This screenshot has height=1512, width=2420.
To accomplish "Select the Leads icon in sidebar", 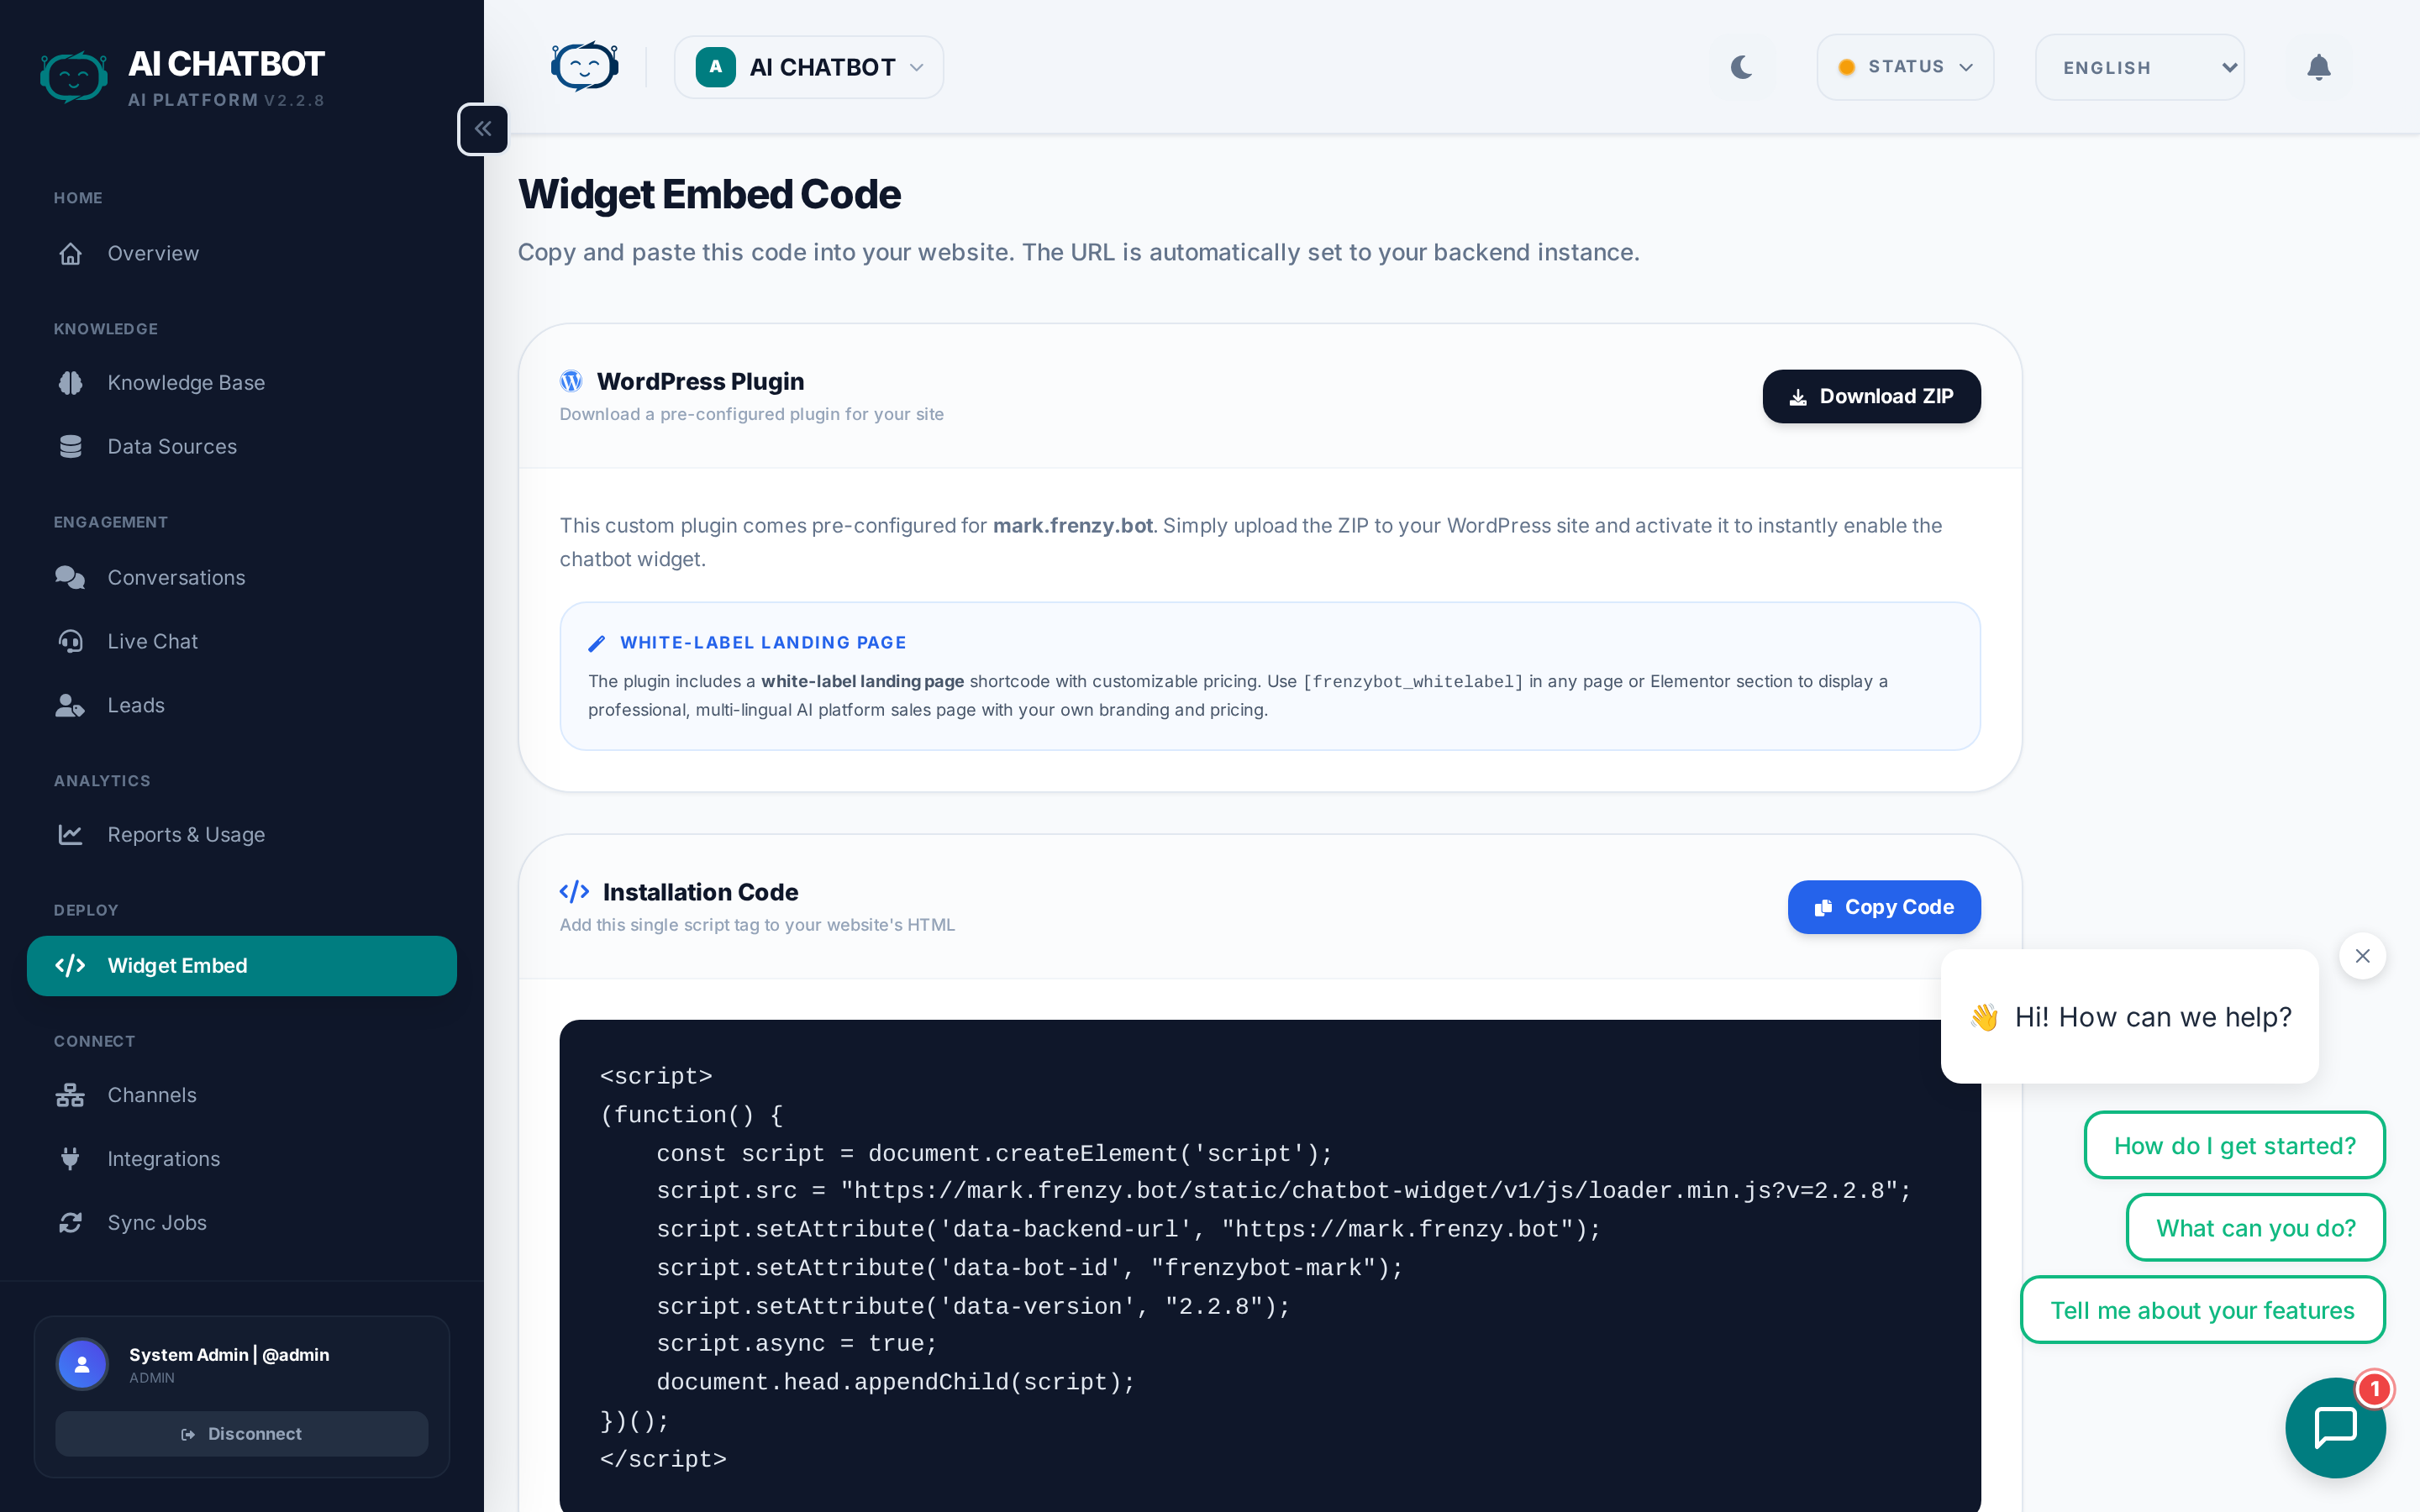I will pos(70,705).
